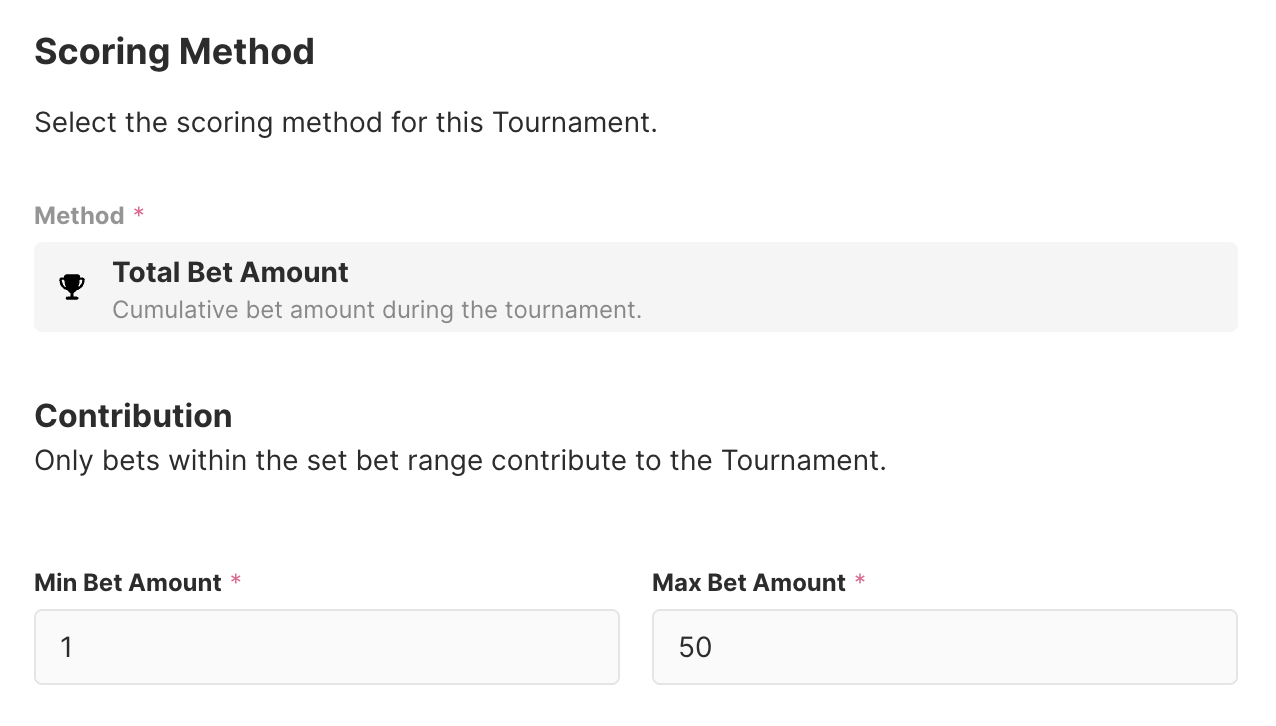Click the 'Max Bet Amount' label

pos(749,583)
